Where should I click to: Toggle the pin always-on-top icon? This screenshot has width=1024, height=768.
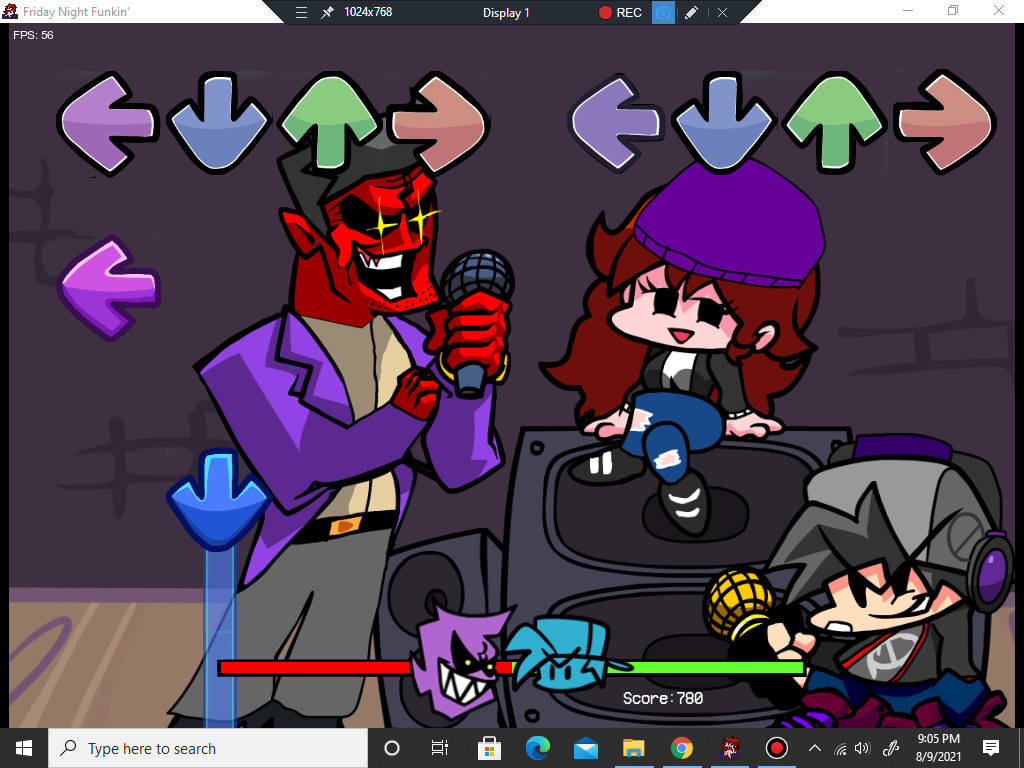(325, 13)
